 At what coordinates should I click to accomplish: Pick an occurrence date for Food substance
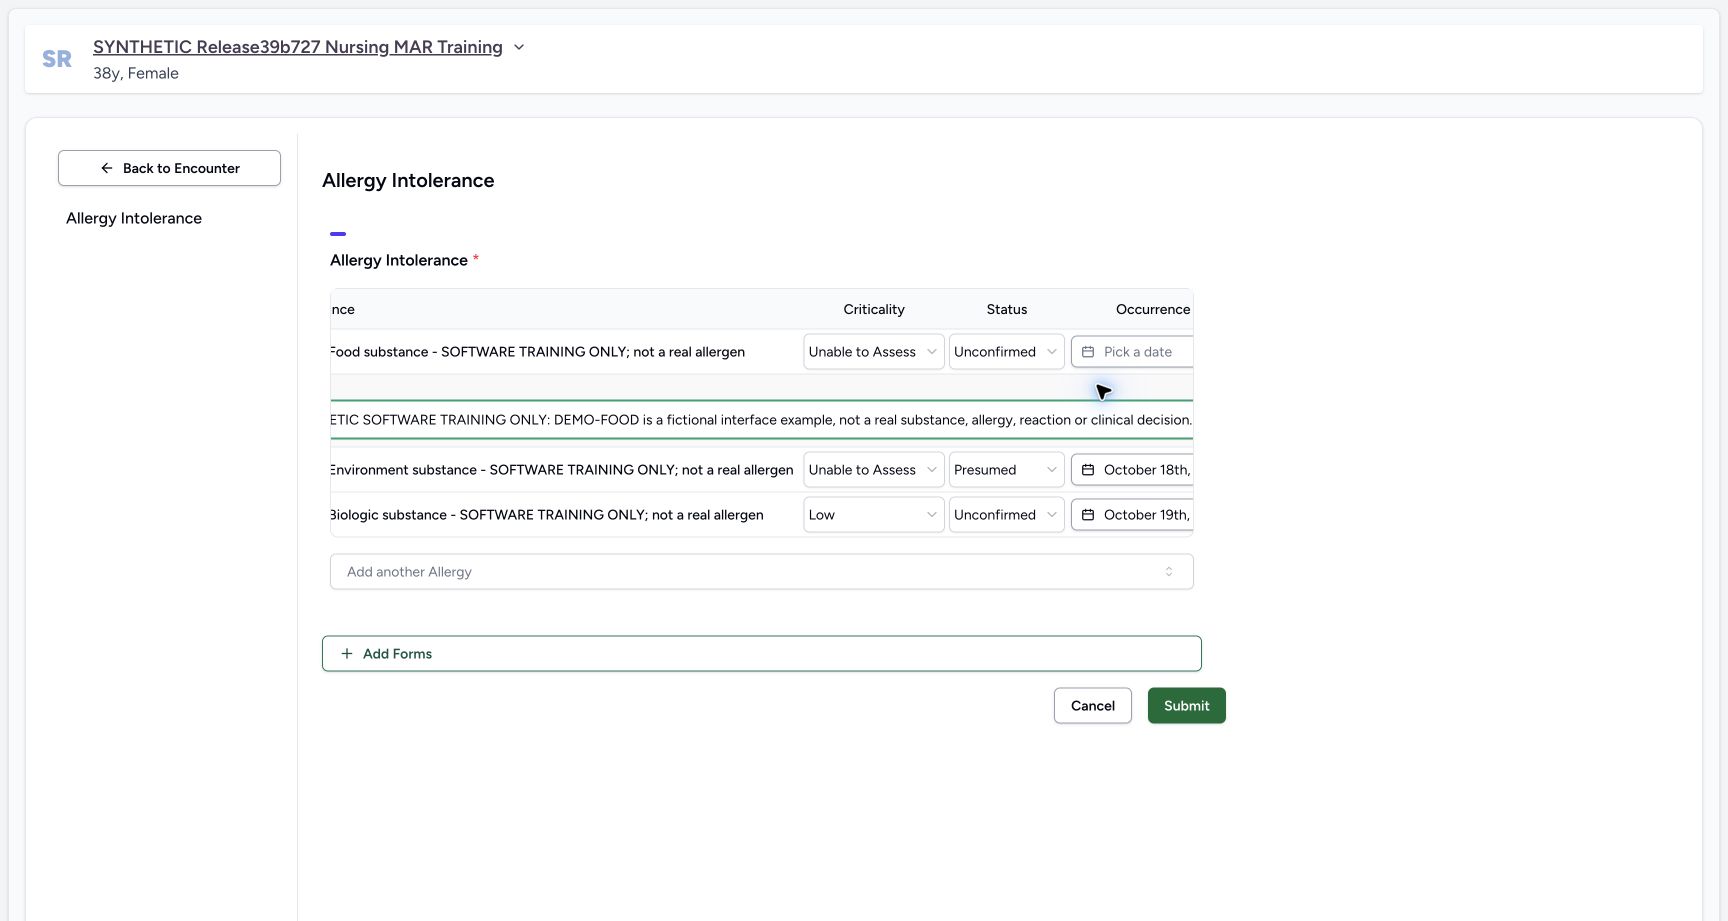click(1132, 352)
